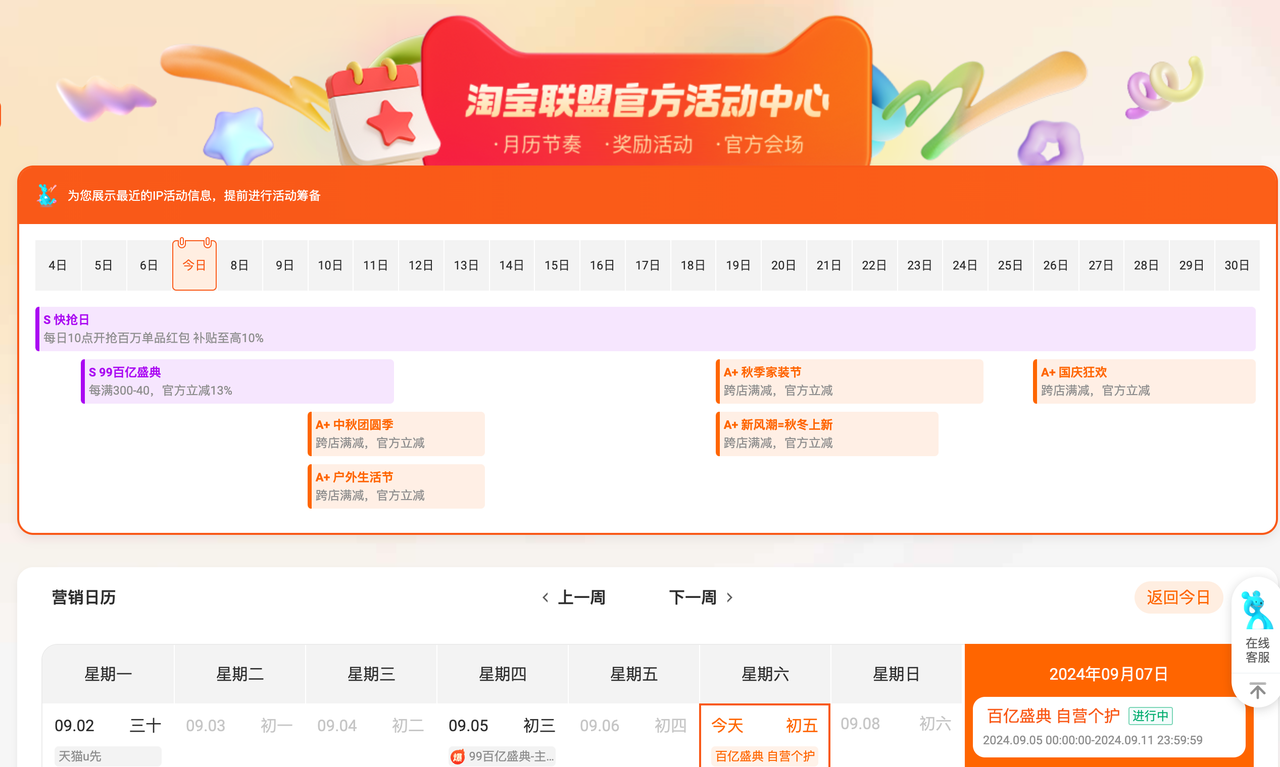The width and height of the screenshot is (1280, 767).
Task: Open the S 快抢日 activity bar
Action: [x=645, y=329]
